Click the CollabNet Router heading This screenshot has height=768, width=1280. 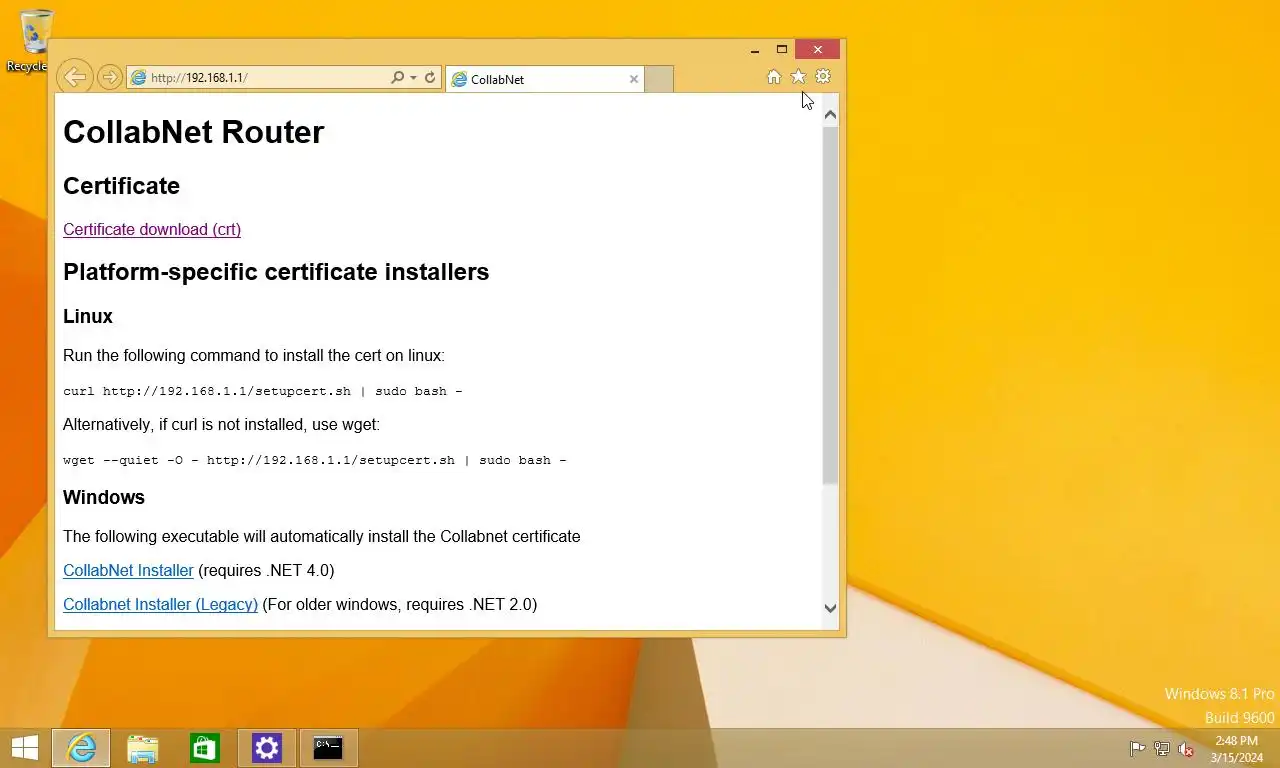[x=193, y=132]
